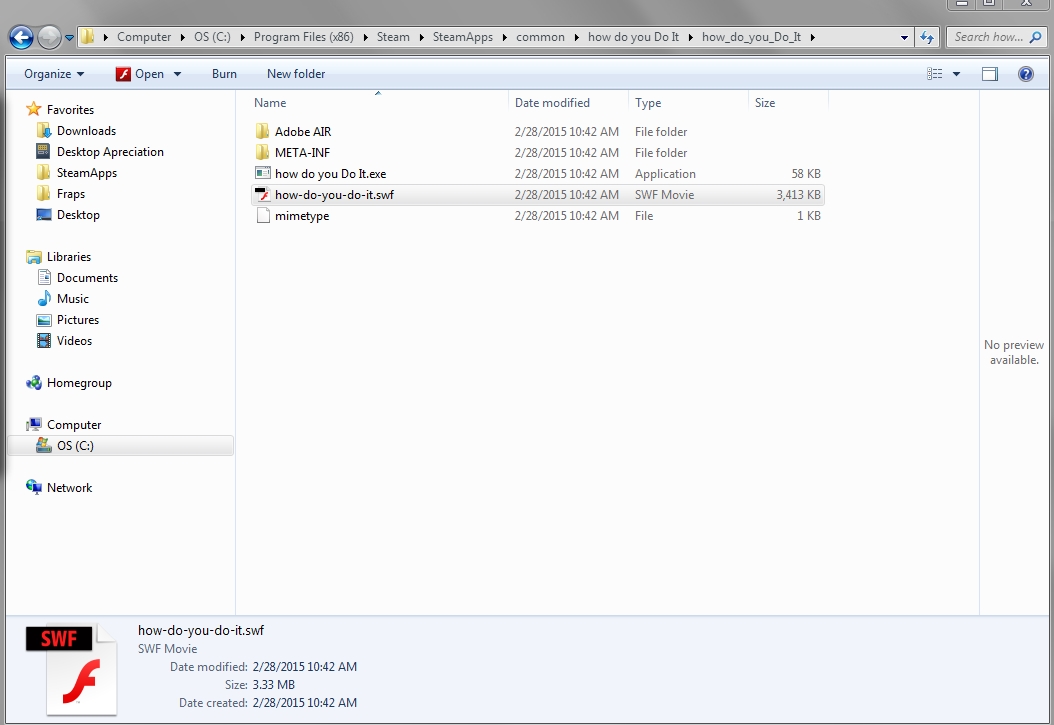This screenshot has height=725, width=1054.
Task: Click the magnifier icon in the search box
Action: coord(1036,38)
